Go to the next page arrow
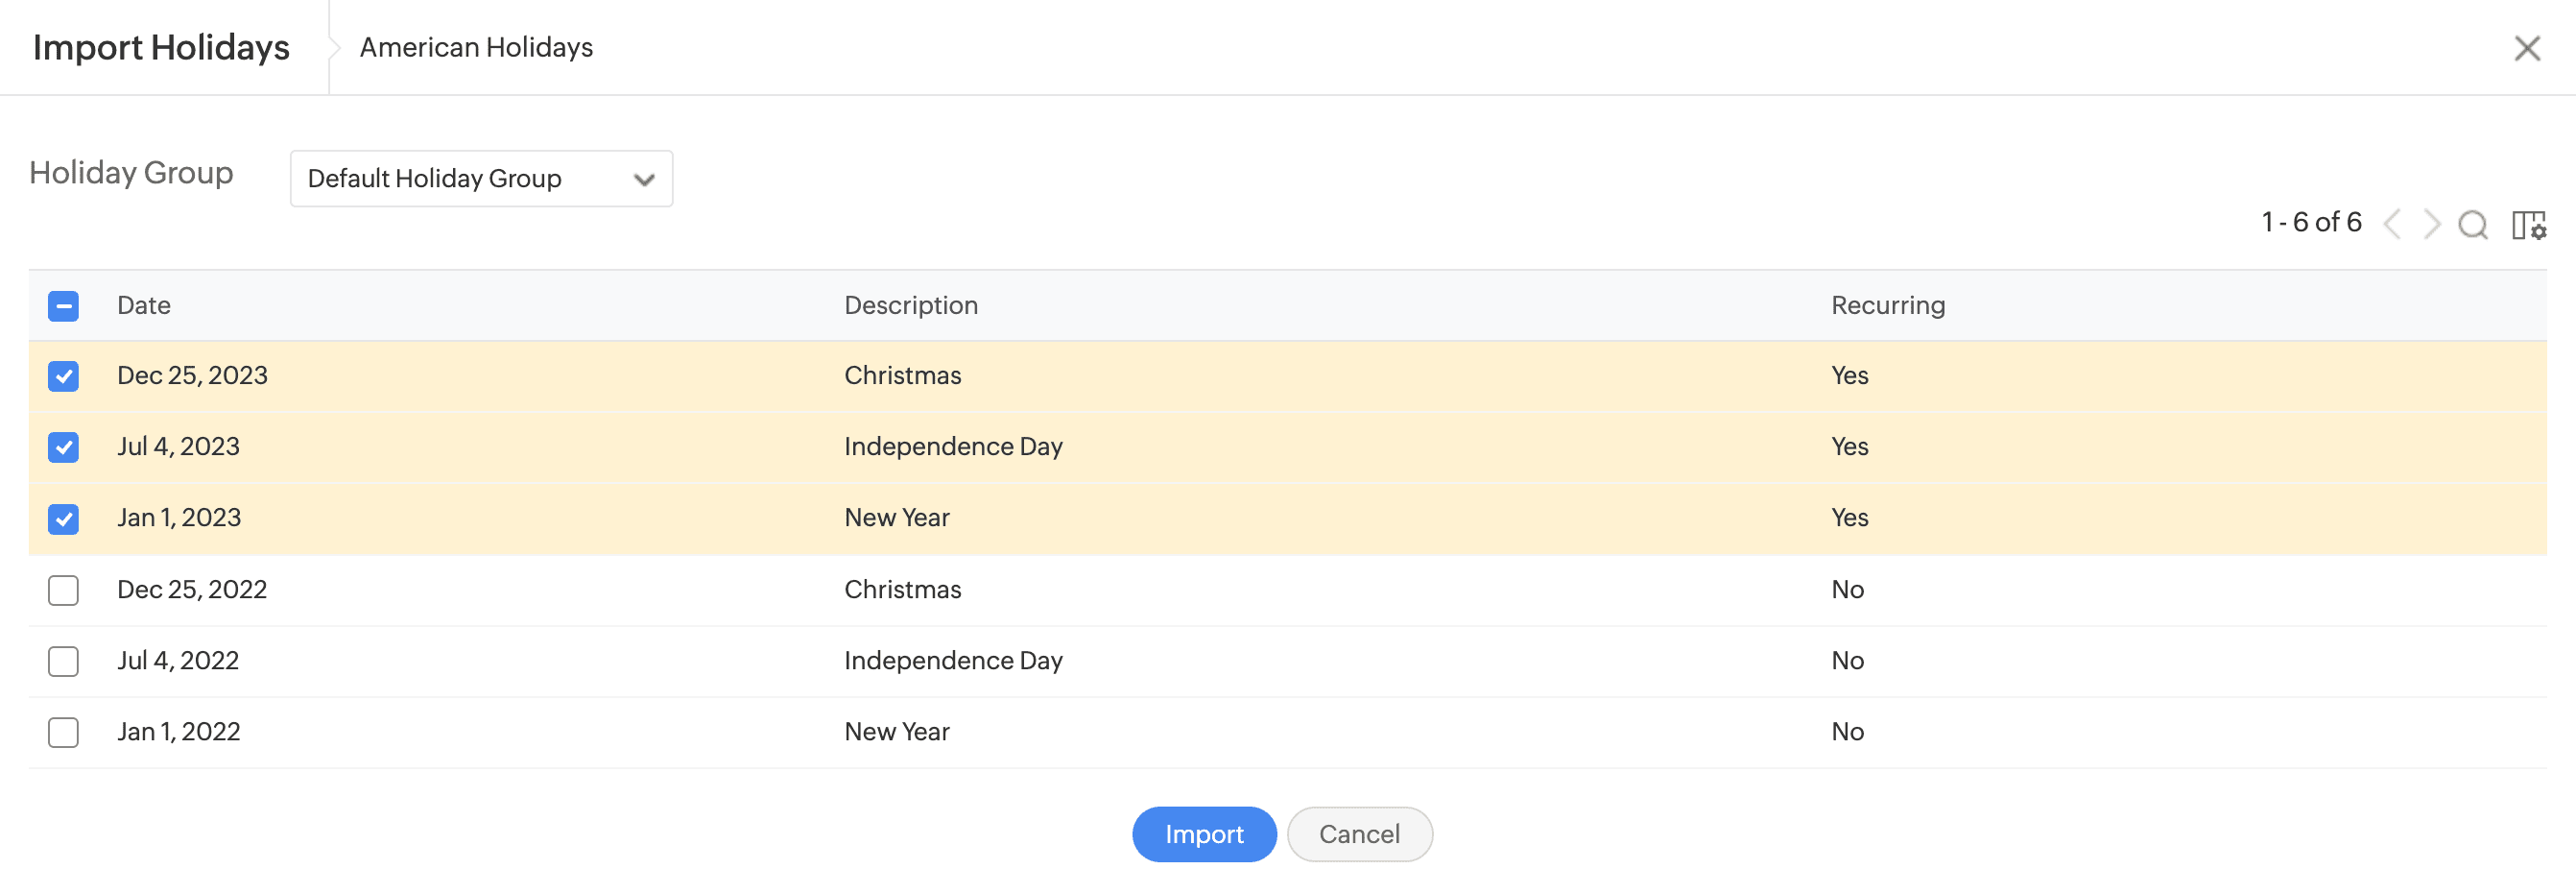The height and width of the screenshot is (893, 2576). click(2431, 224)
